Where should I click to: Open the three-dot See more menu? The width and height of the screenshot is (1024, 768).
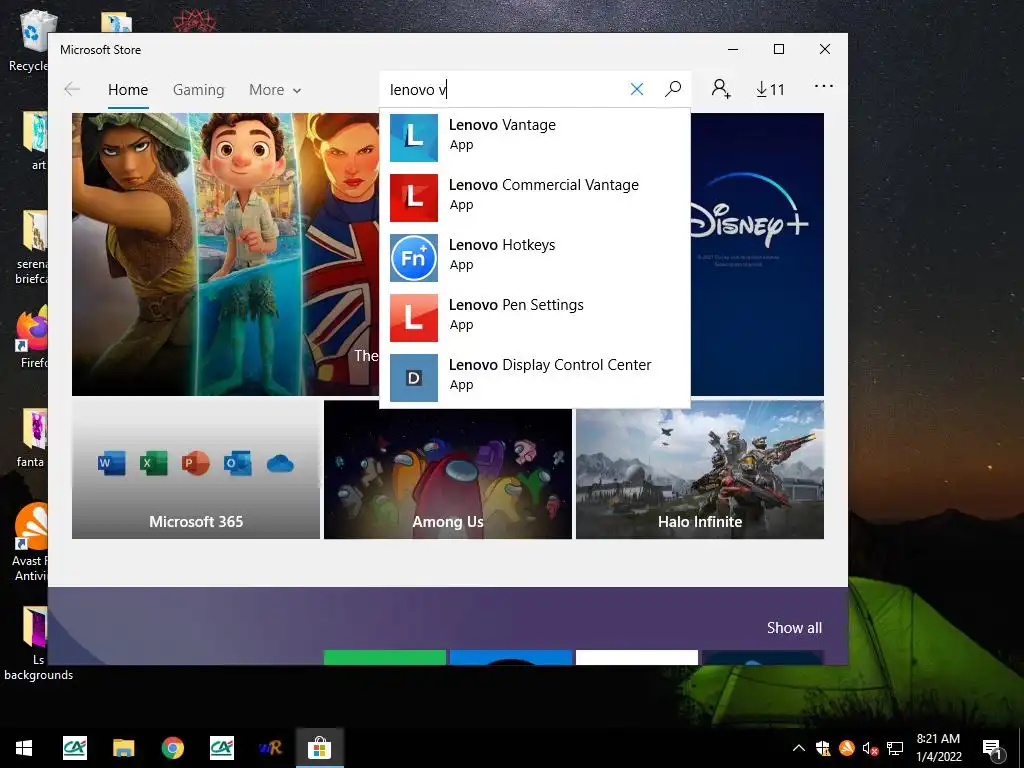824,86
